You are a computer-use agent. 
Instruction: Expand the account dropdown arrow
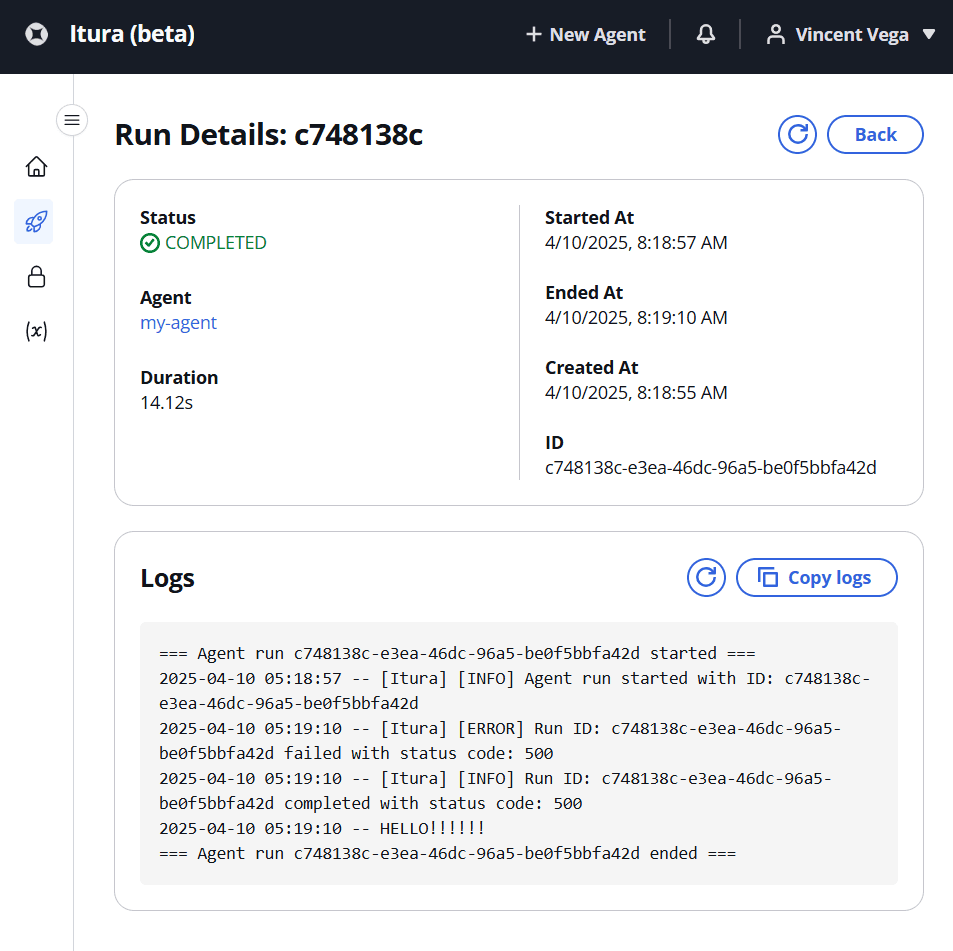click(x=929, y=34)
